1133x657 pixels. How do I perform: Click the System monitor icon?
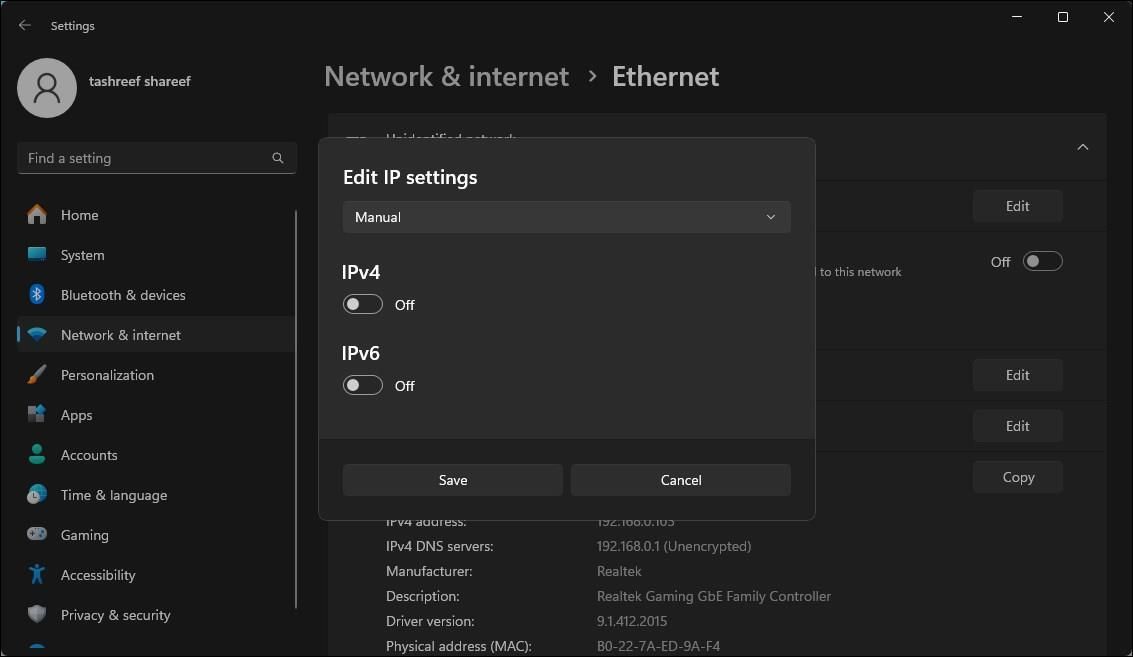tap(37, 255)
